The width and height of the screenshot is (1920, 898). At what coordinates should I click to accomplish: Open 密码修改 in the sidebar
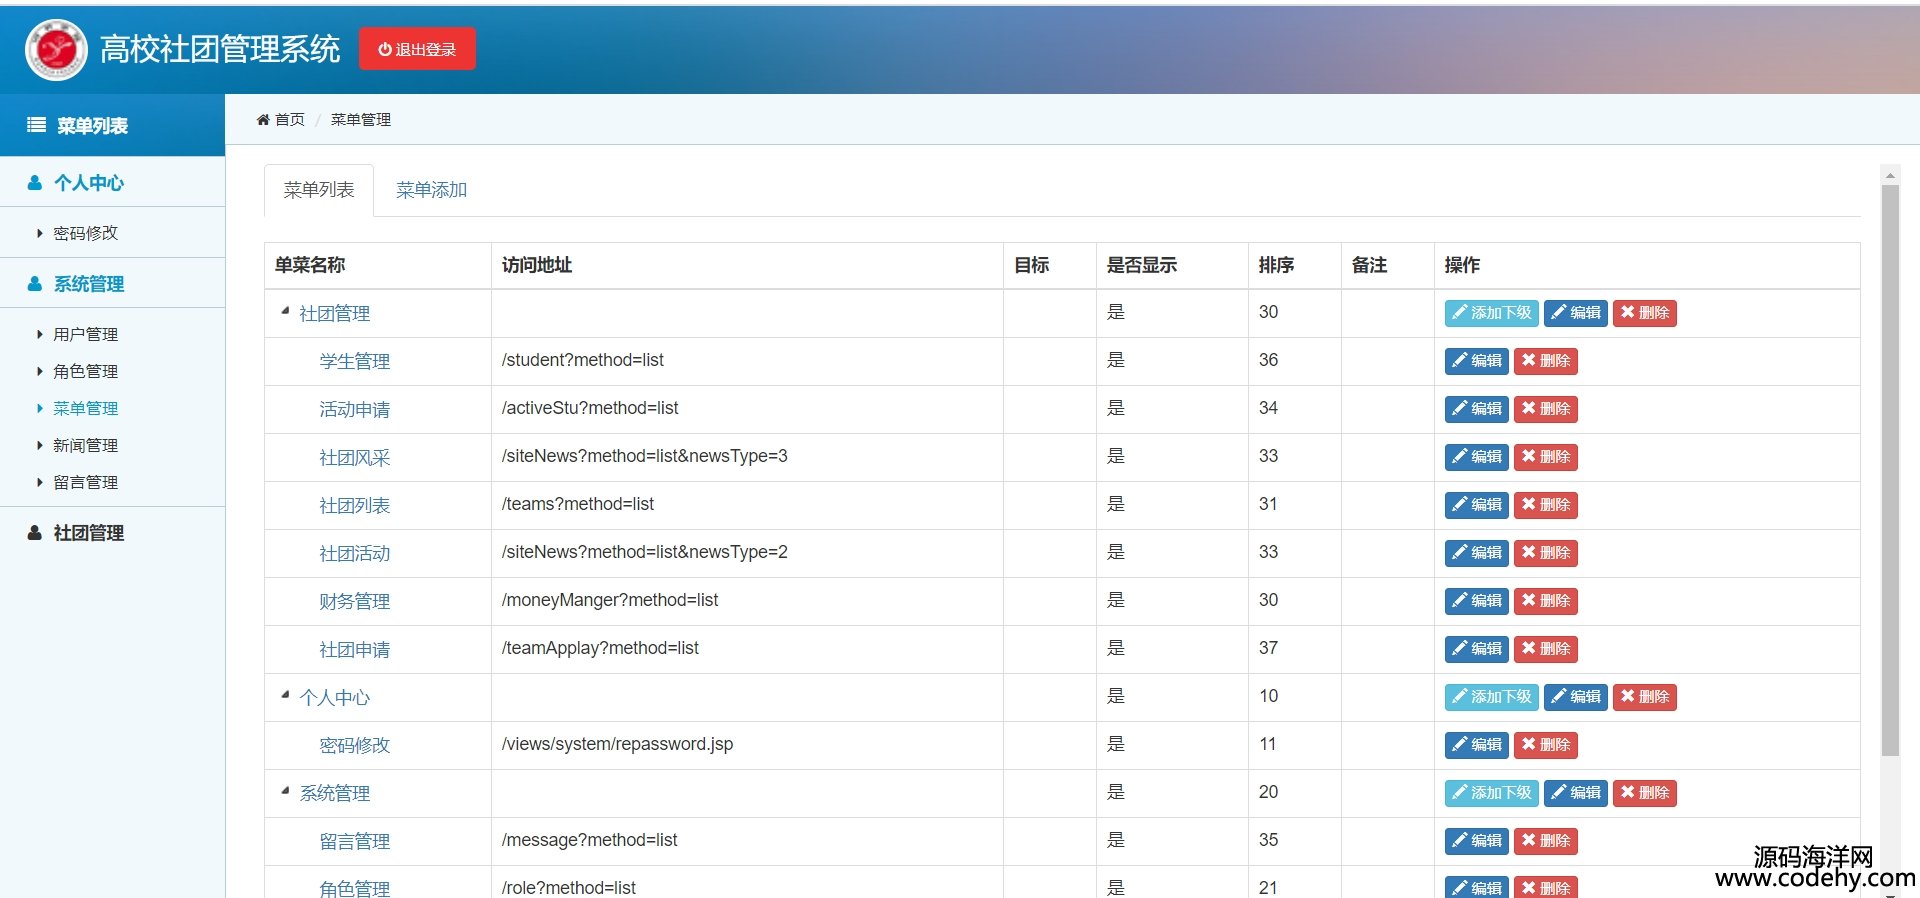coord(86,233)
